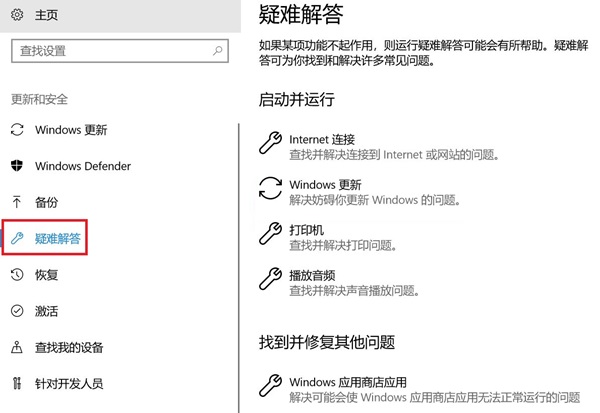This screenshot has height=413, width=600.
Task: Click the magnifier icon in search box
Action: pos(217,51)
